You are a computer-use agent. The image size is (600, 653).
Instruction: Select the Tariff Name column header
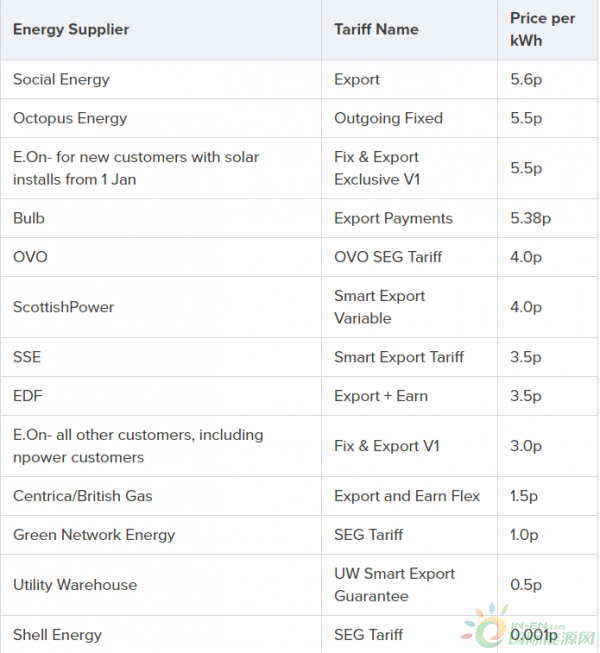(x=409, y=30)
